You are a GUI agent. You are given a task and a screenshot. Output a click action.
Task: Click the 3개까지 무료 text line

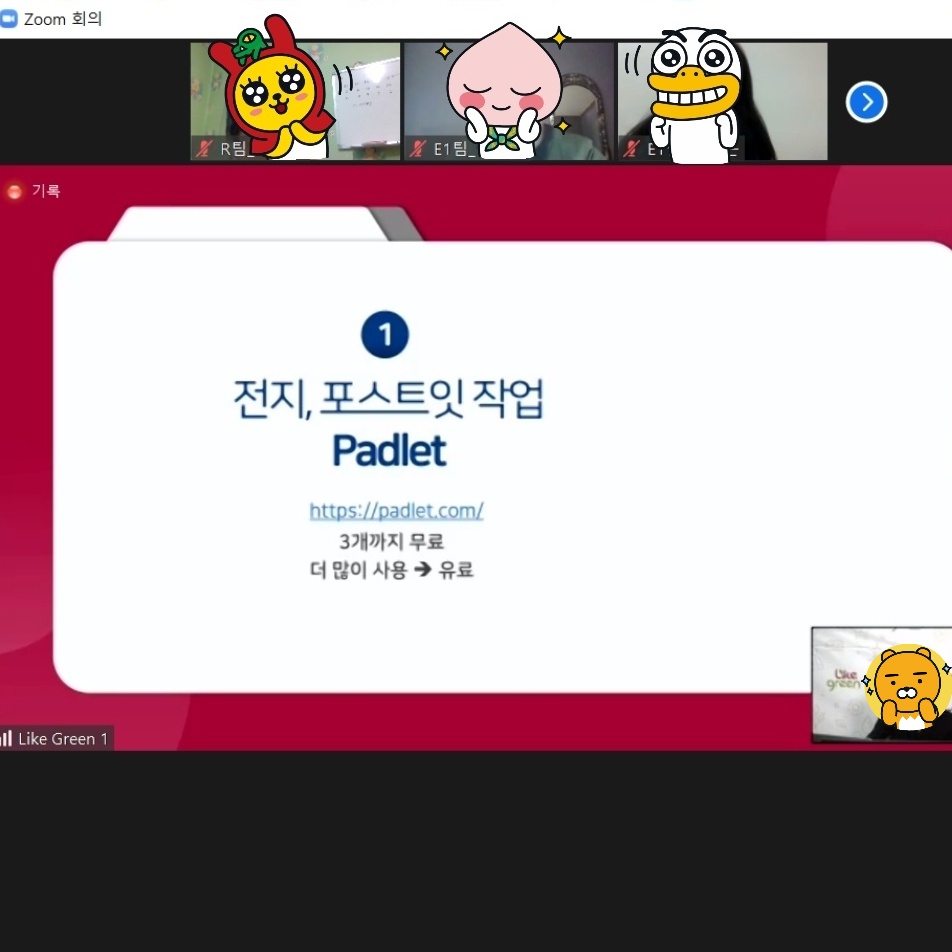[392, 541]
